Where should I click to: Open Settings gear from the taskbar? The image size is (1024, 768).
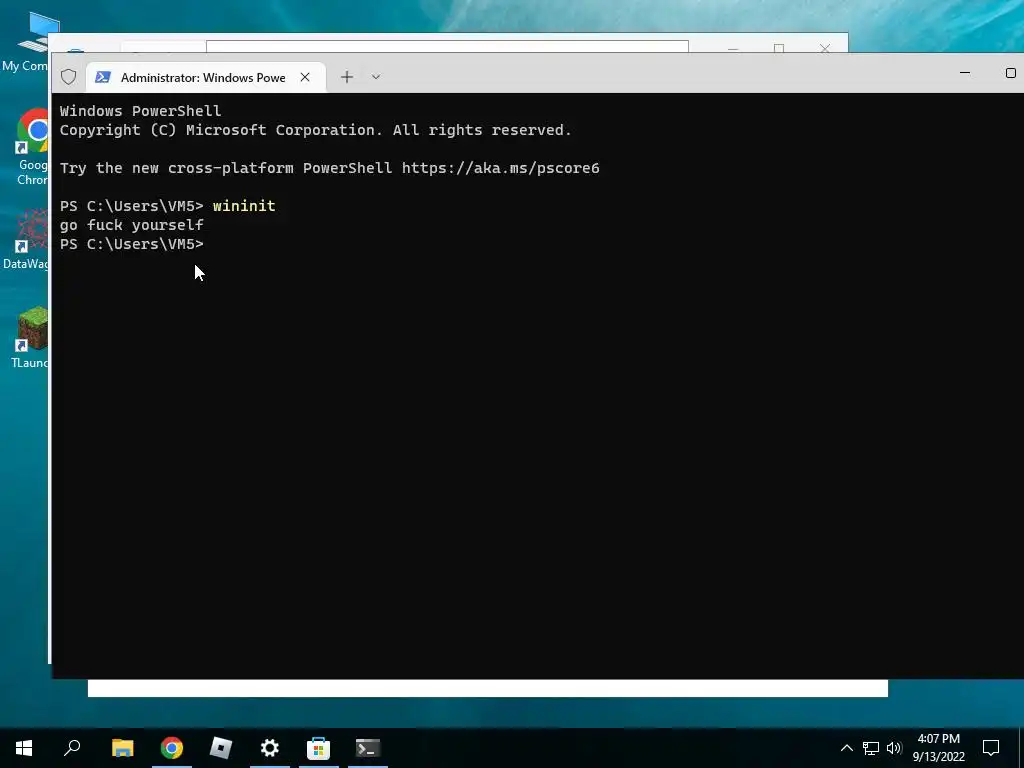tap(270, 748)
